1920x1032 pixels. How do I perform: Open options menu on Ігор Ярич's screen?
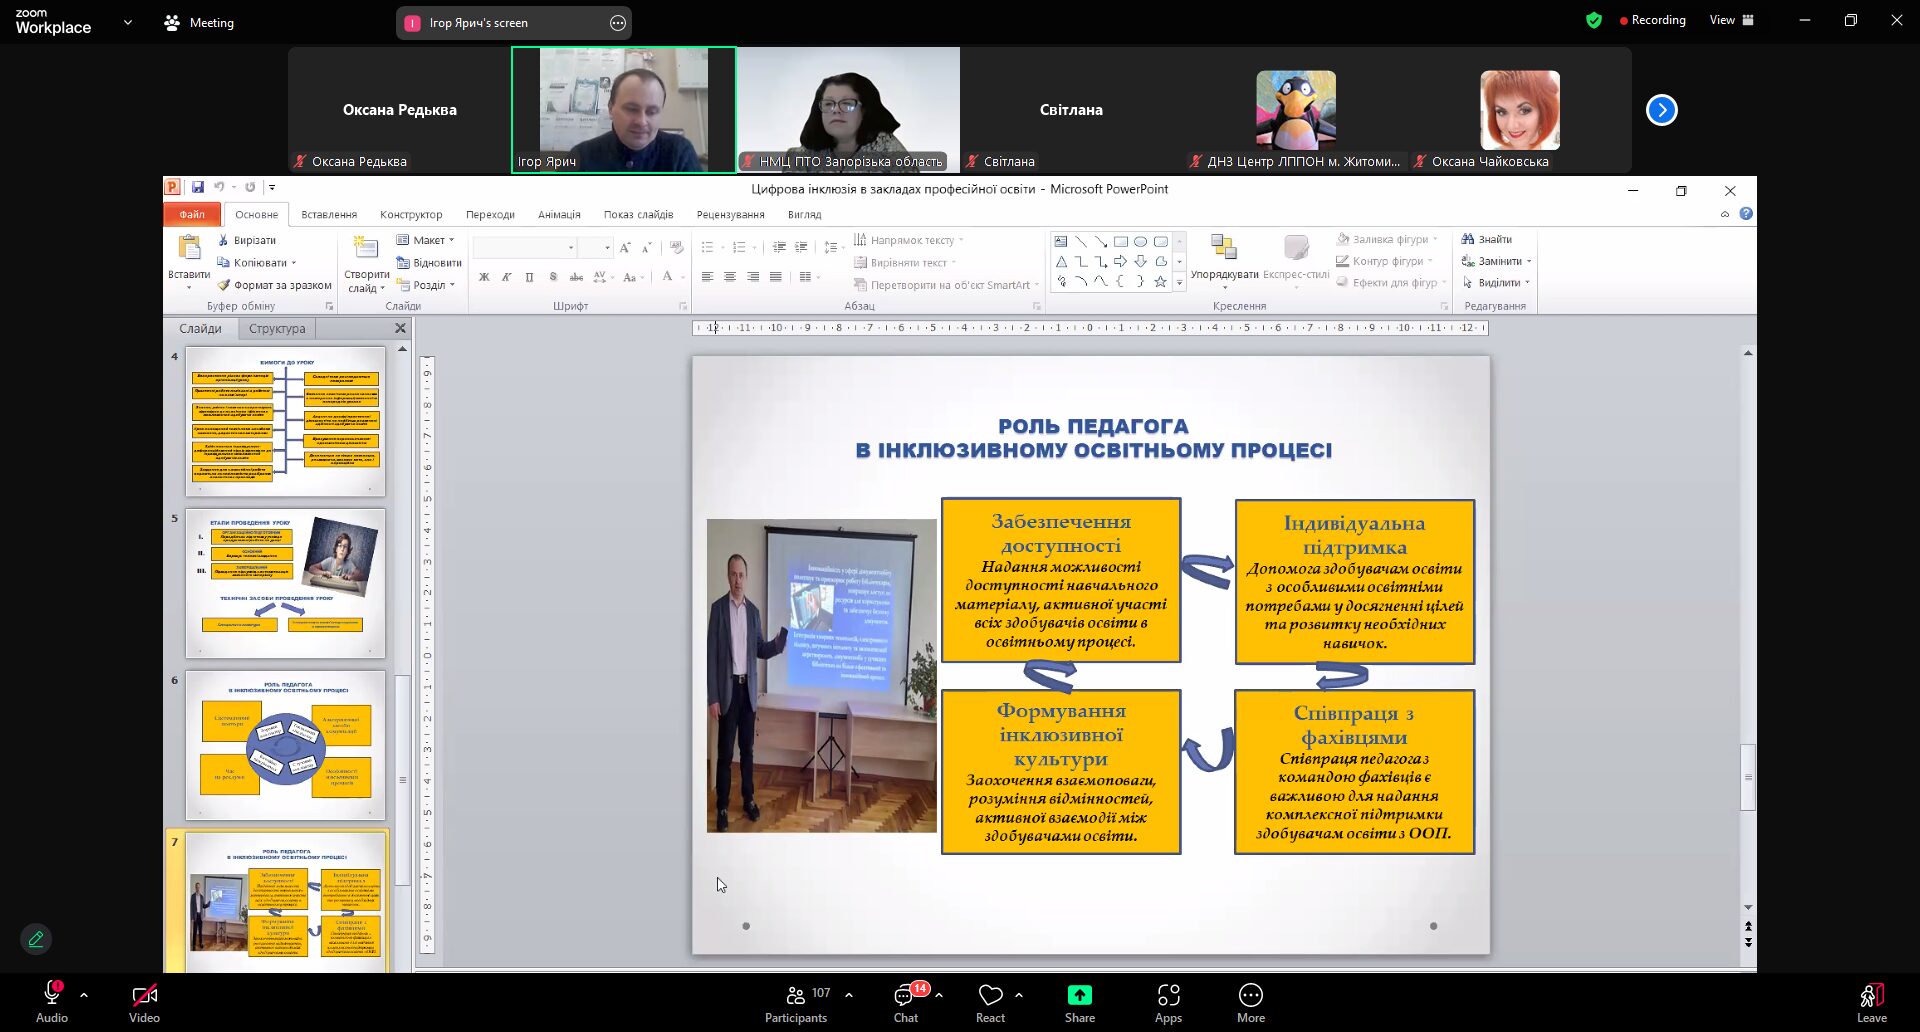[x=618, y=23]
